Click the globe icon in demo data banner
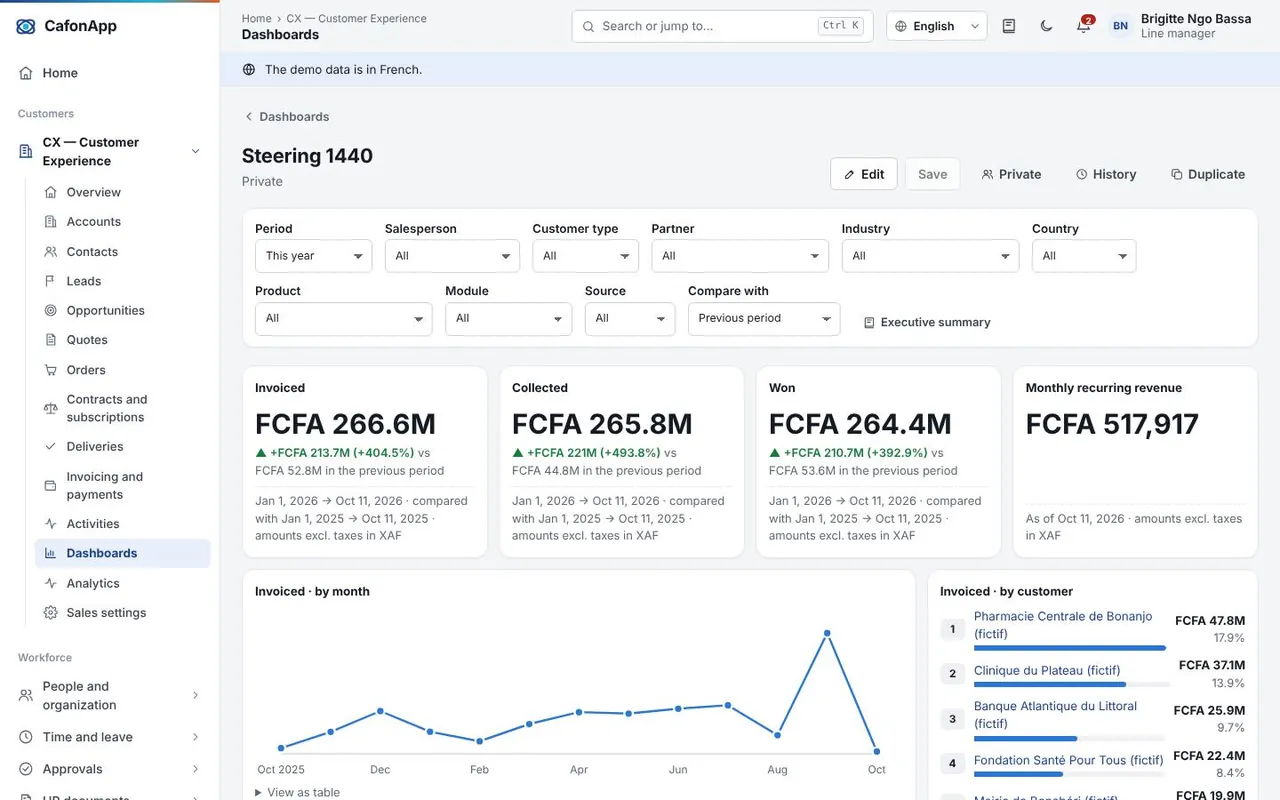The width and height of the screenshot is (1280, 800). [x=249, y=70]
